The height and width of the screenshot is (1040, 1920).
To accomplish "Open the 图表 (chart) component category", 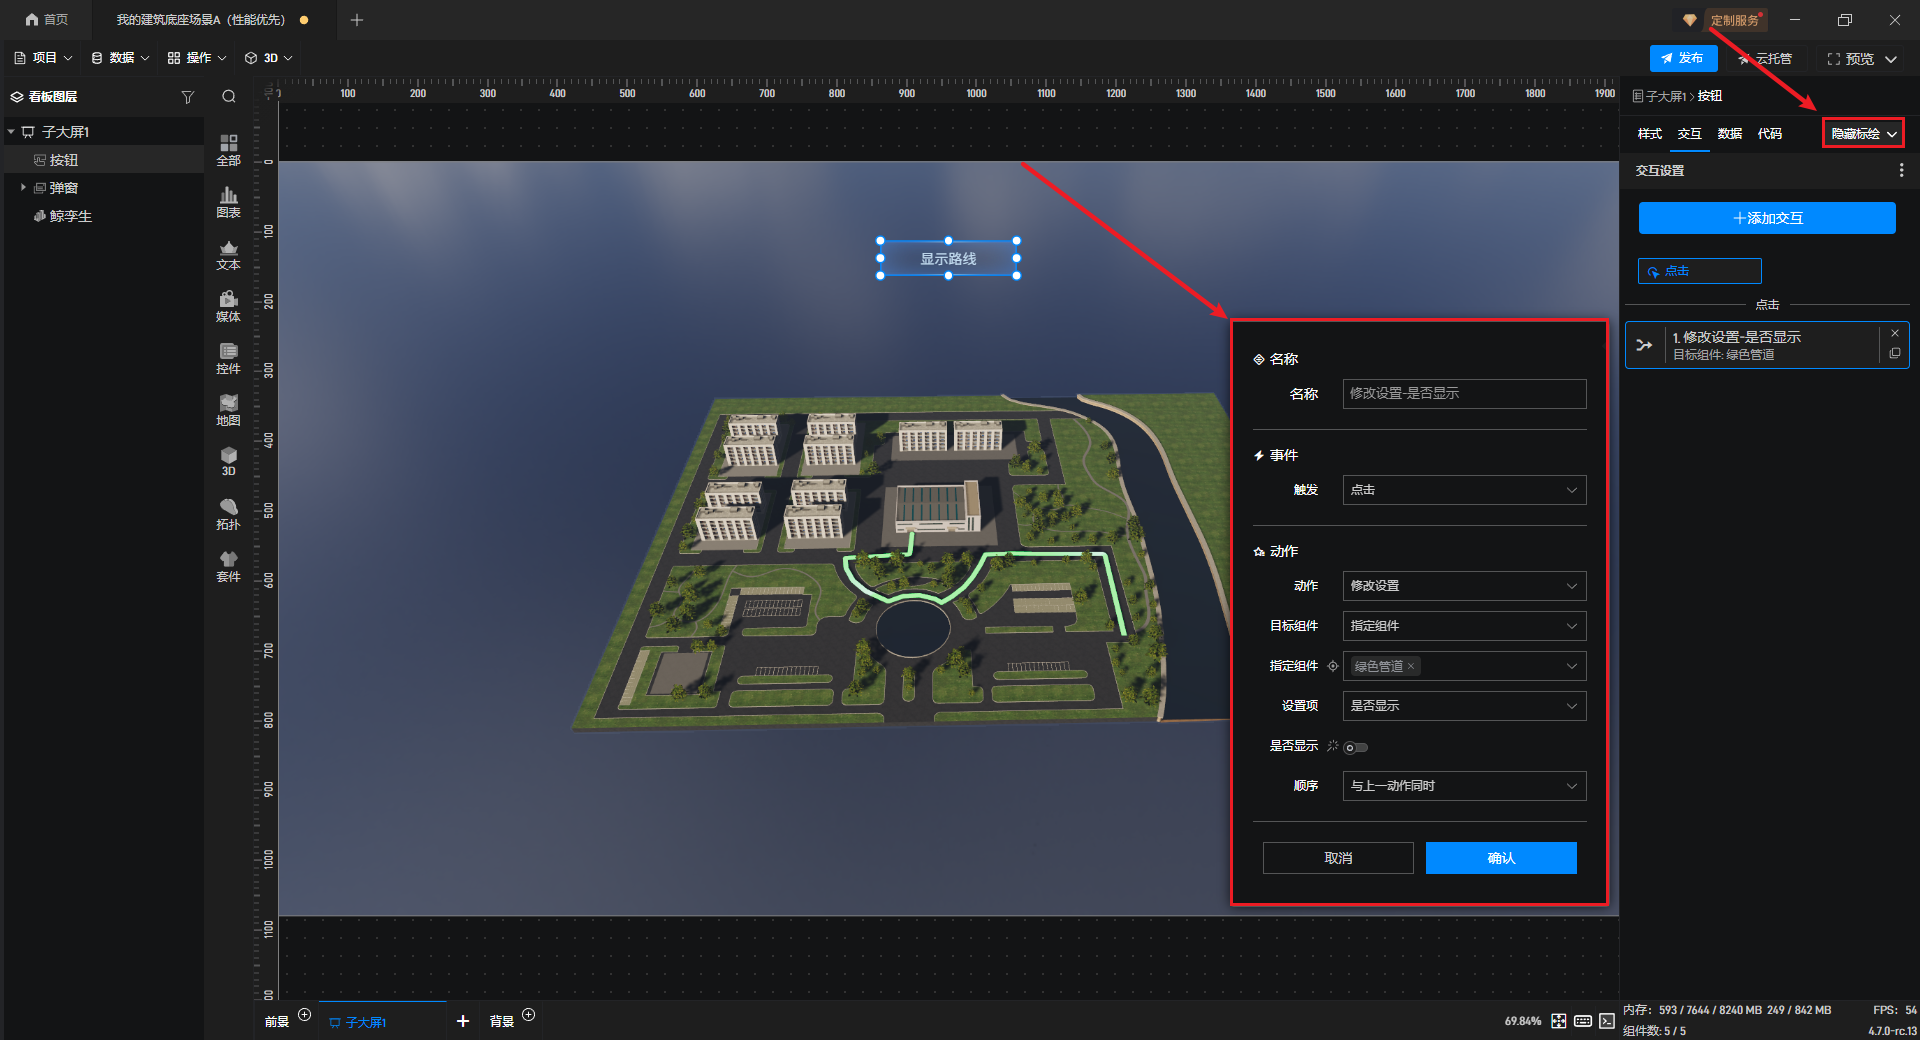I will tap(228, 202).
